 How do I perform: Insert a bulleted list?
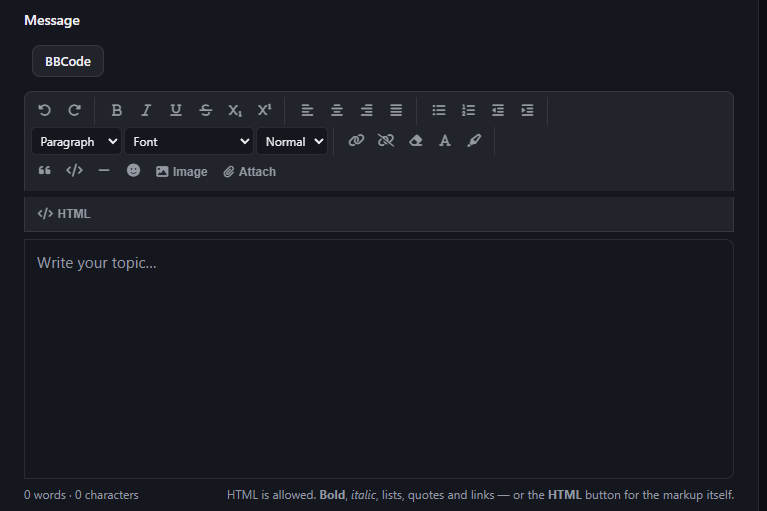[439, 111]
